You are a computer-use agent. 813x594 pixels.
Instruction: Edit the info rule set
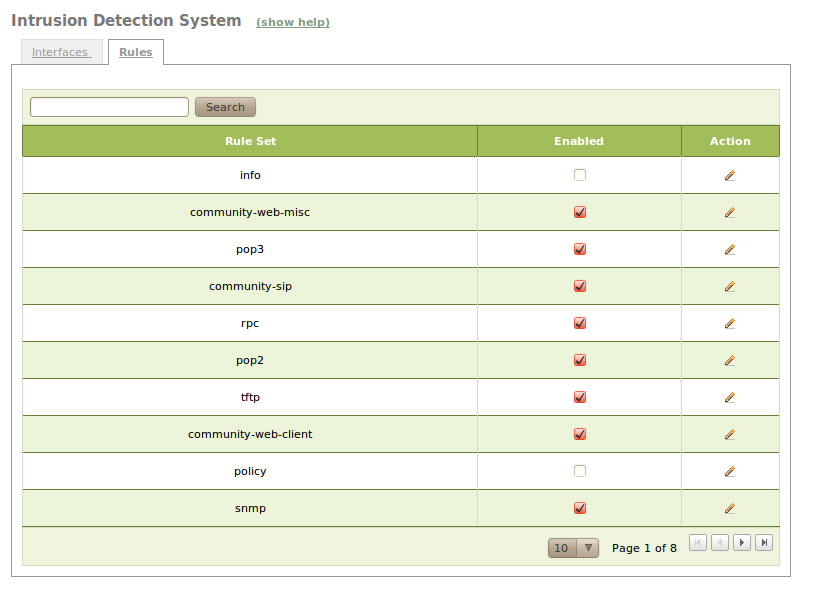click(730, 175)
